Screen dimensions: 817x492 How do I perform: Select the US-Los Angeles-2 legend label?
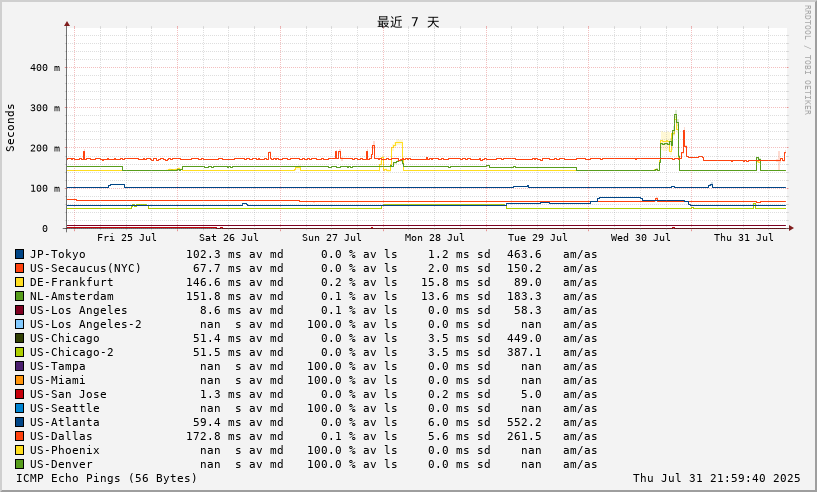pyautogui.click(x=85, y=324)
